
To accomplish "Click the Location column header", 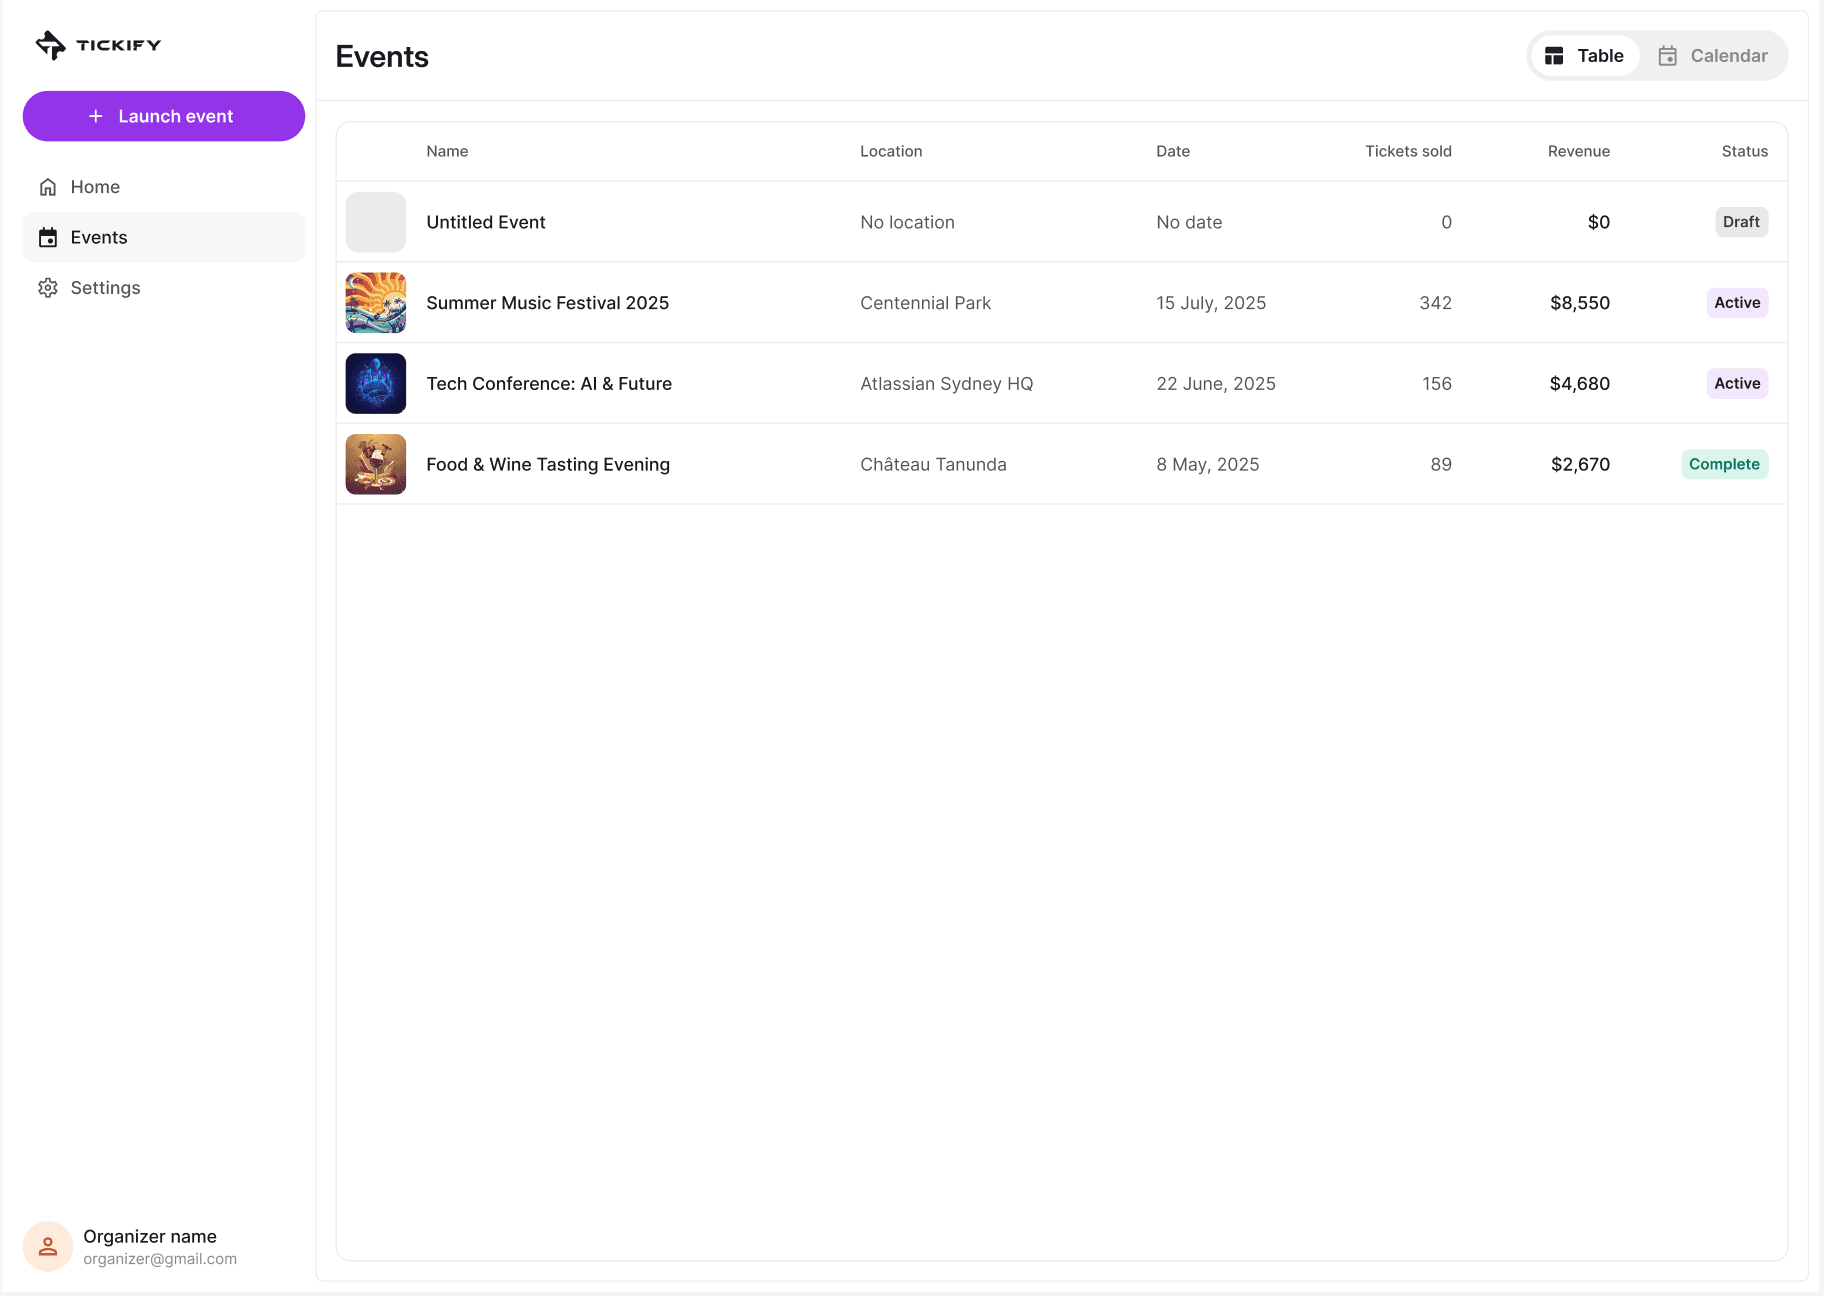I will 891,151.
